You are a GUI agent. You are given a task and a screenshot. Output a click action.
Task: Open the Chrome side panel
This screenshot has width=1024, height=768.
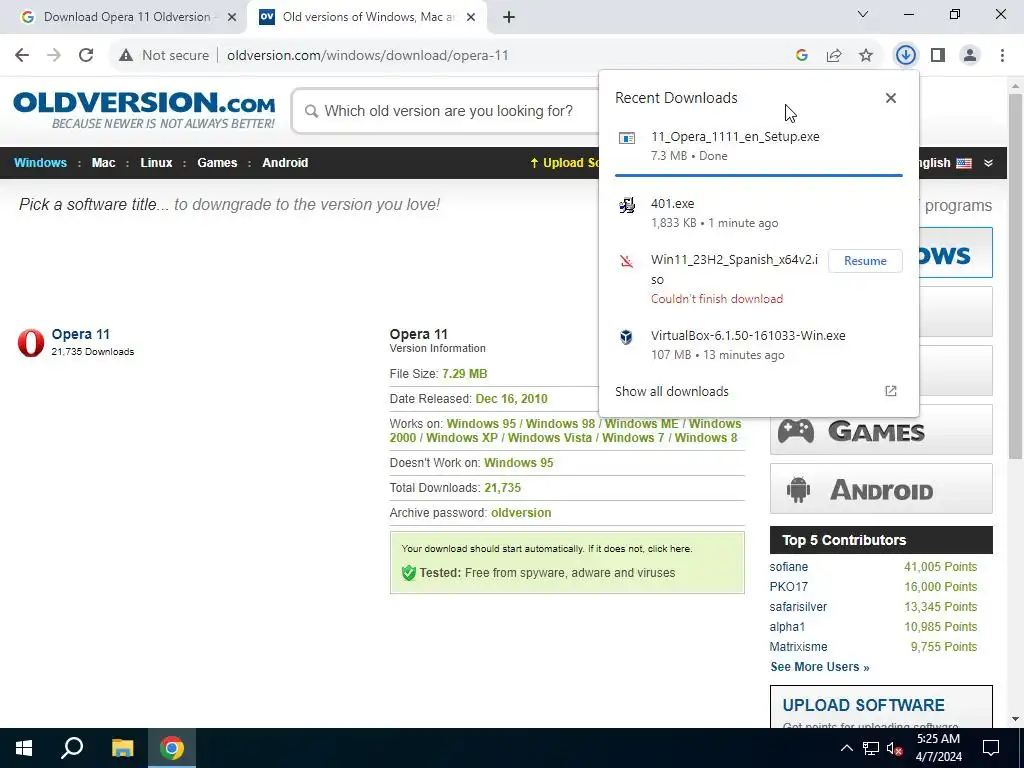(938, 56)
